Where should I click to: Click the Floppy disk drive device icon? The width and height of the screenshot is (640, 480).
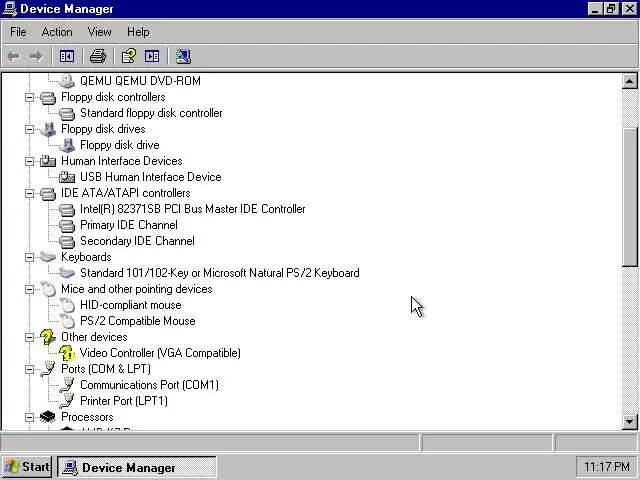click(x=67, y=145)
